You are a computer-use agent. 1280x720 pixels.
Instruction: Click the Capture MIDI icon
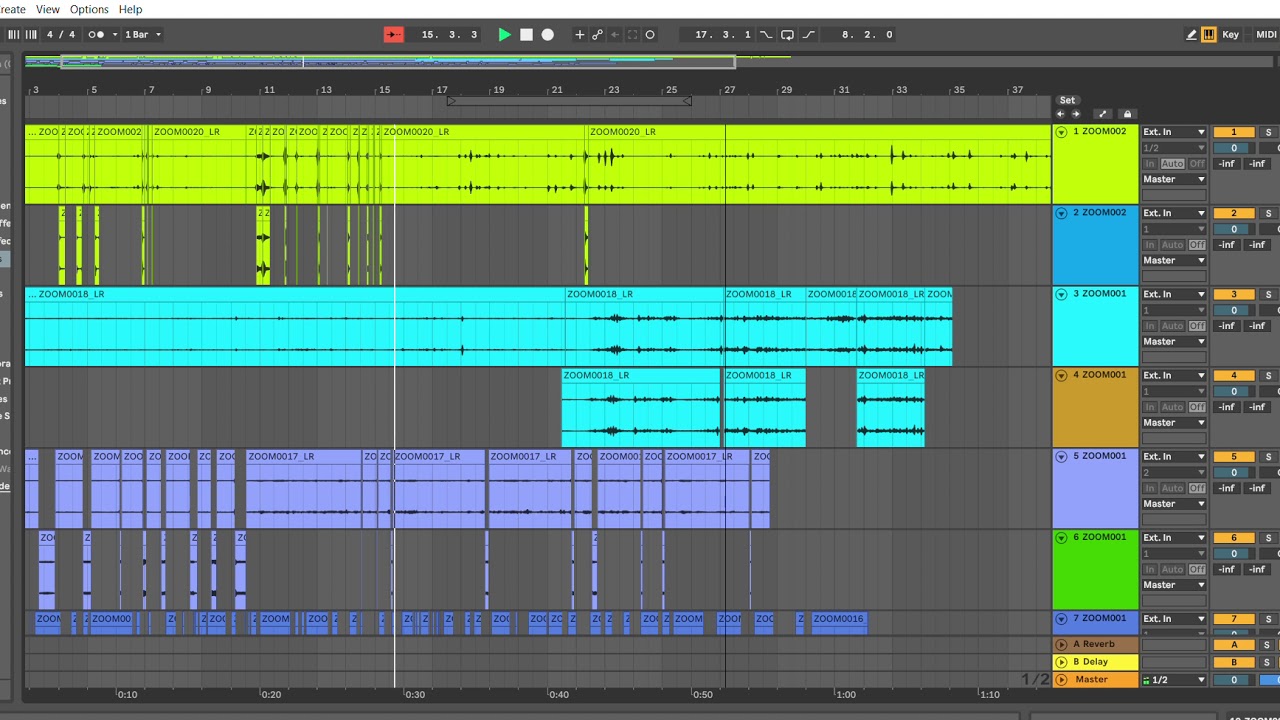click(632, 34)
